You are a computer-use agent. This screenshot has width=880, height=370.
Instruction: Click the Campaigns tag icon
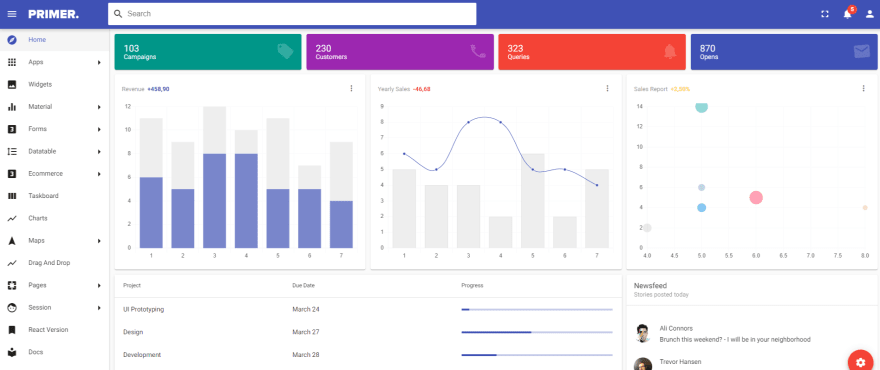pyautogui.click(x=285, y=52)
